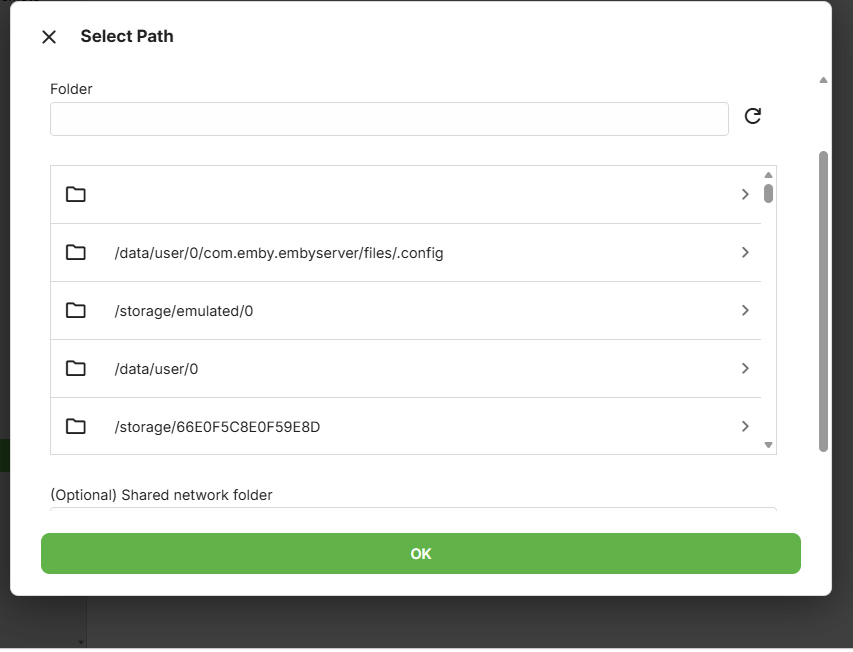Click folder icon beside /storage/emulated/0
The image size is (853, 652).
coord(76,310)
